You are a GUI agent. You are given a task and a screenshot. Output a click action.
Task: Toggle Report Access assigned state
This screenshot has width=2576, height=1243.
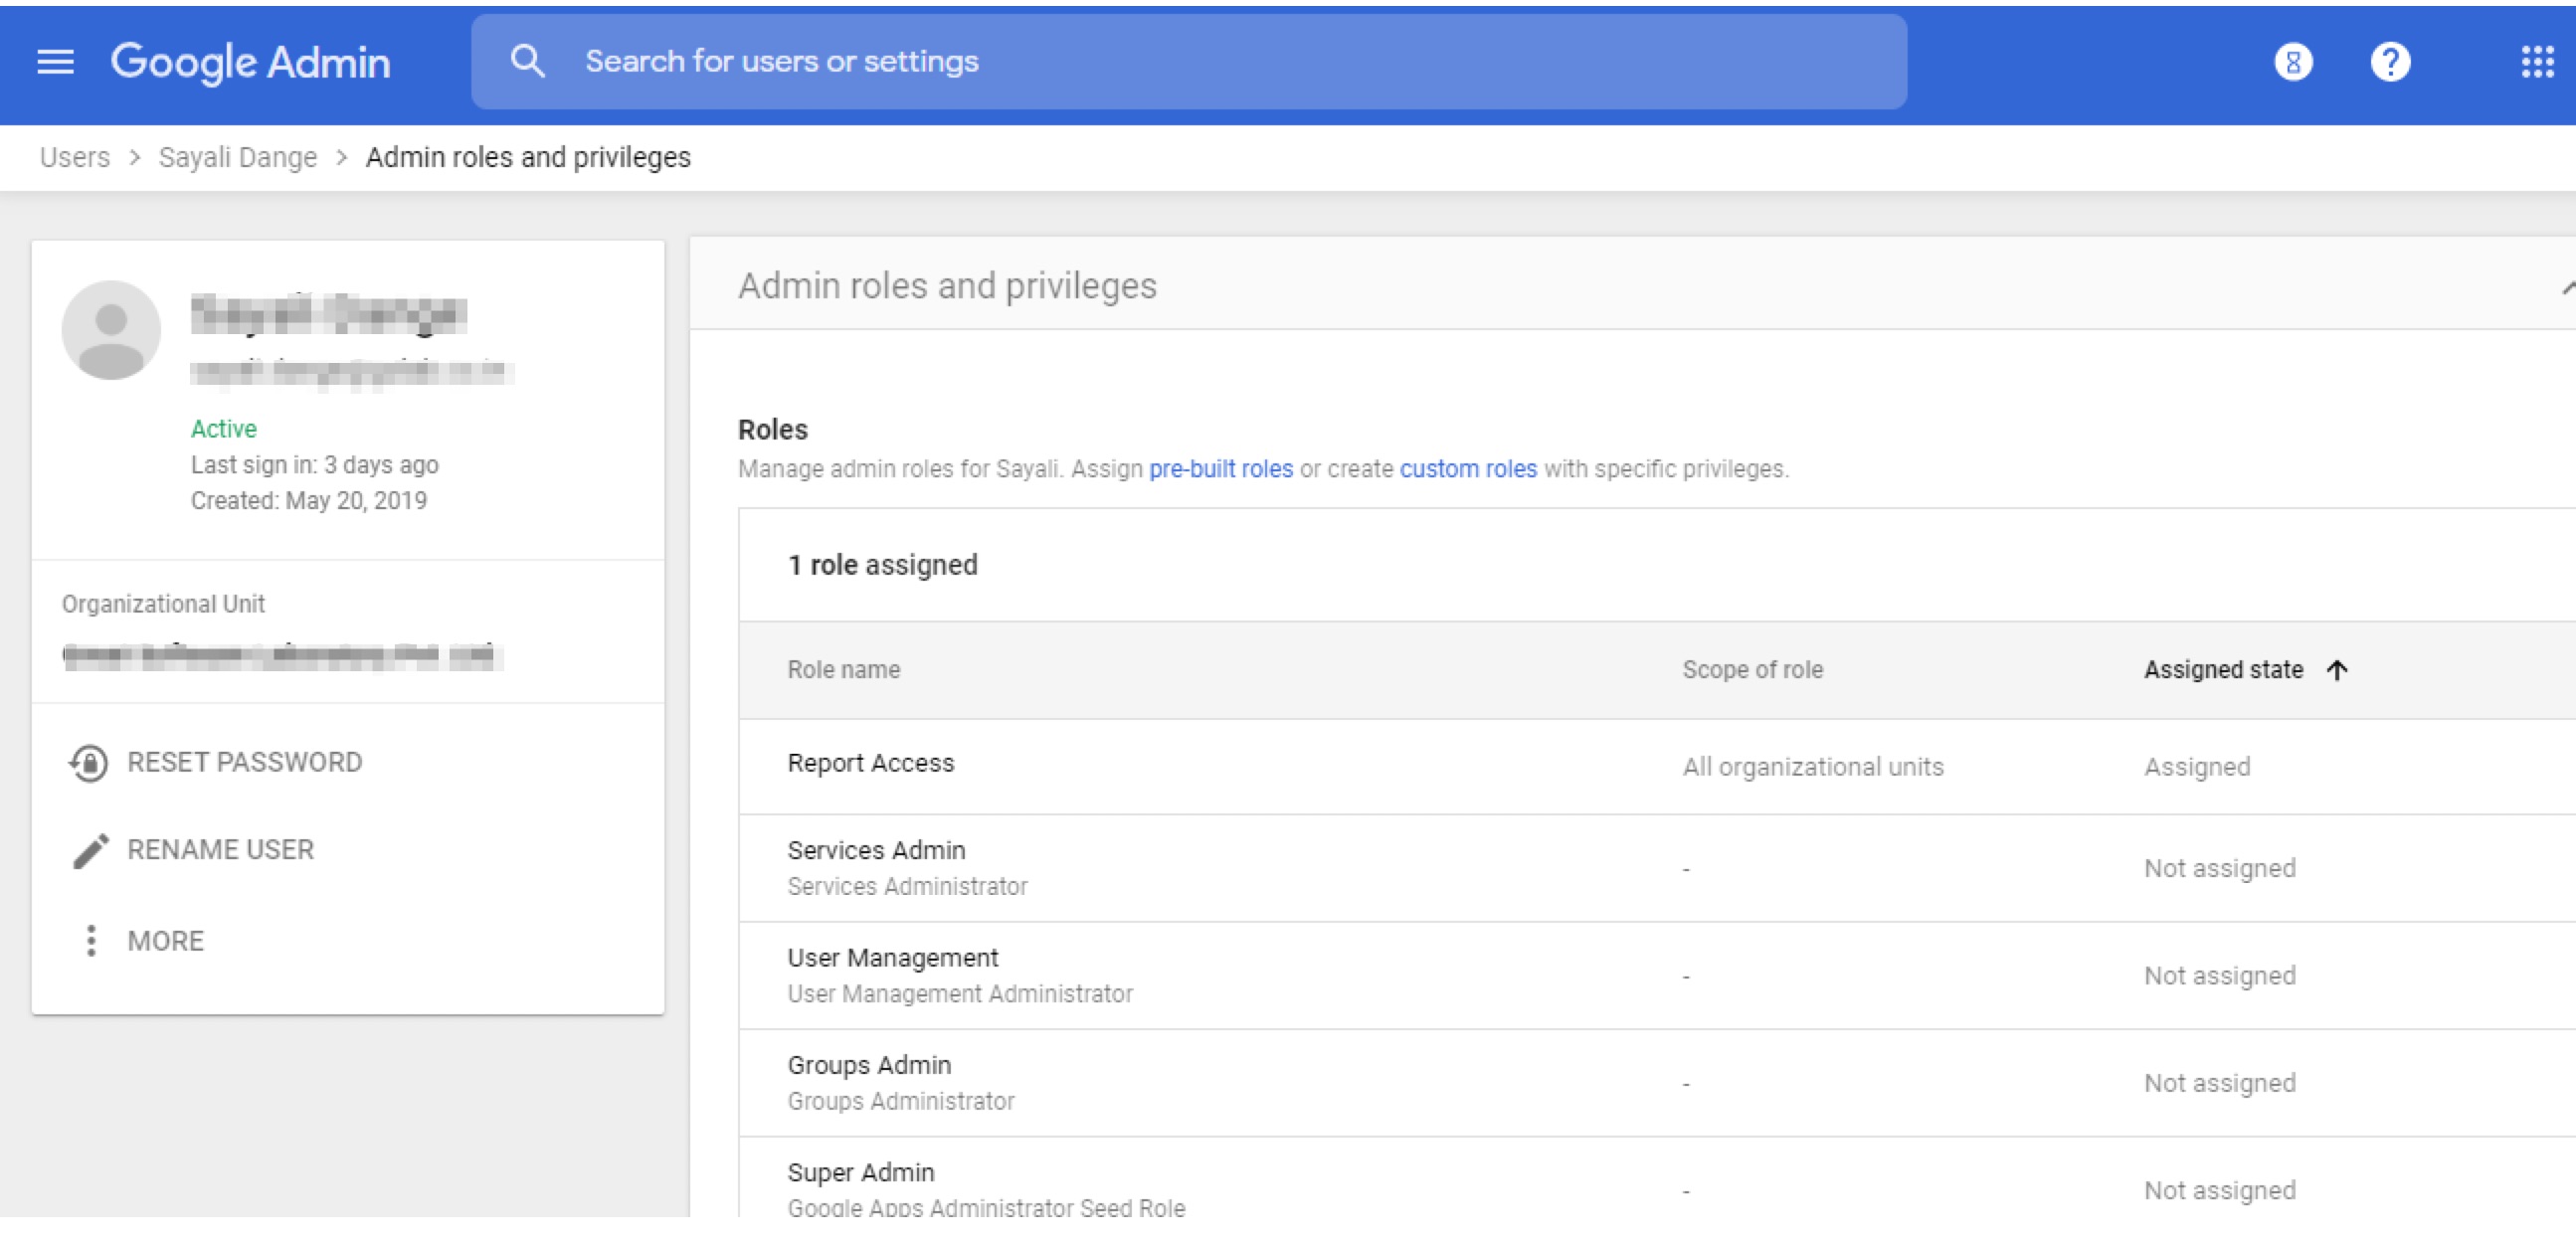click(x=2196, y=767)
